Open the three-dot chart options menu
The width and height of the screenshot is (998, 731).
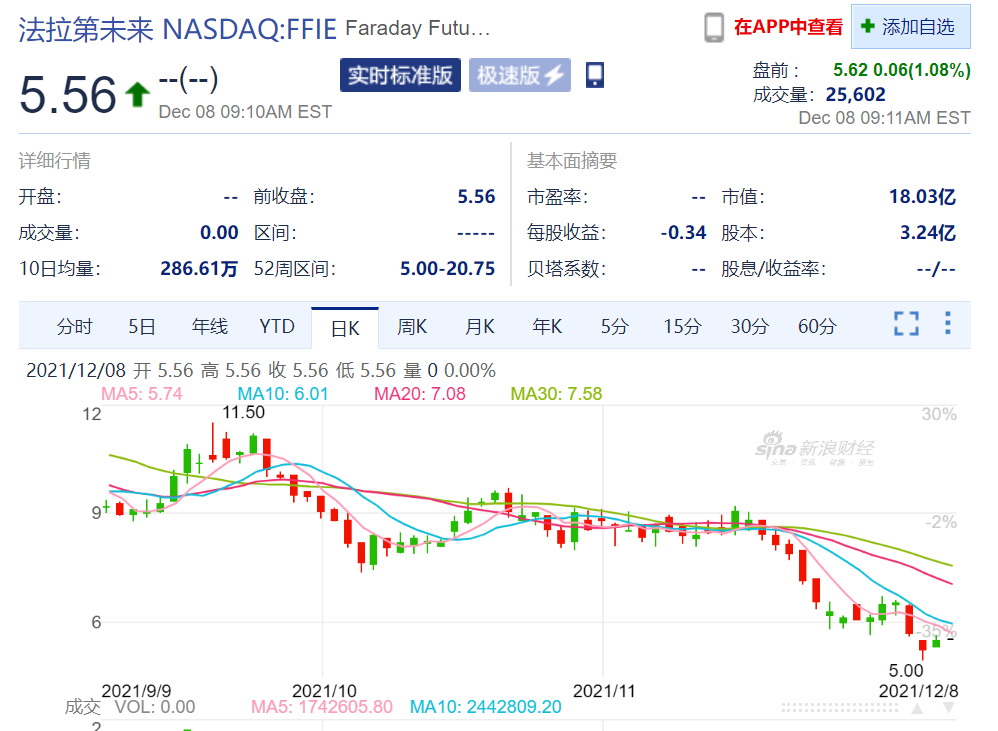(x=948, y=323)
